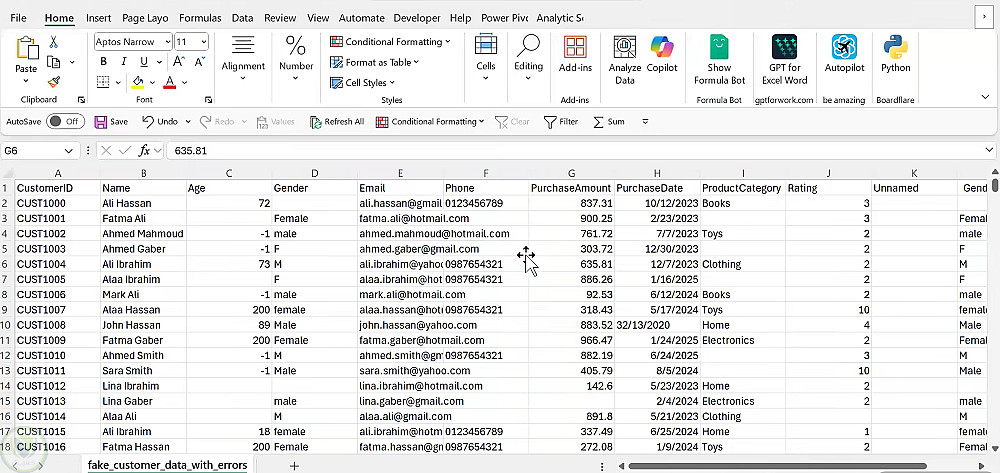Expand the formula bar
Screen dimensions: 1000x473
click(x=989, y=150)
